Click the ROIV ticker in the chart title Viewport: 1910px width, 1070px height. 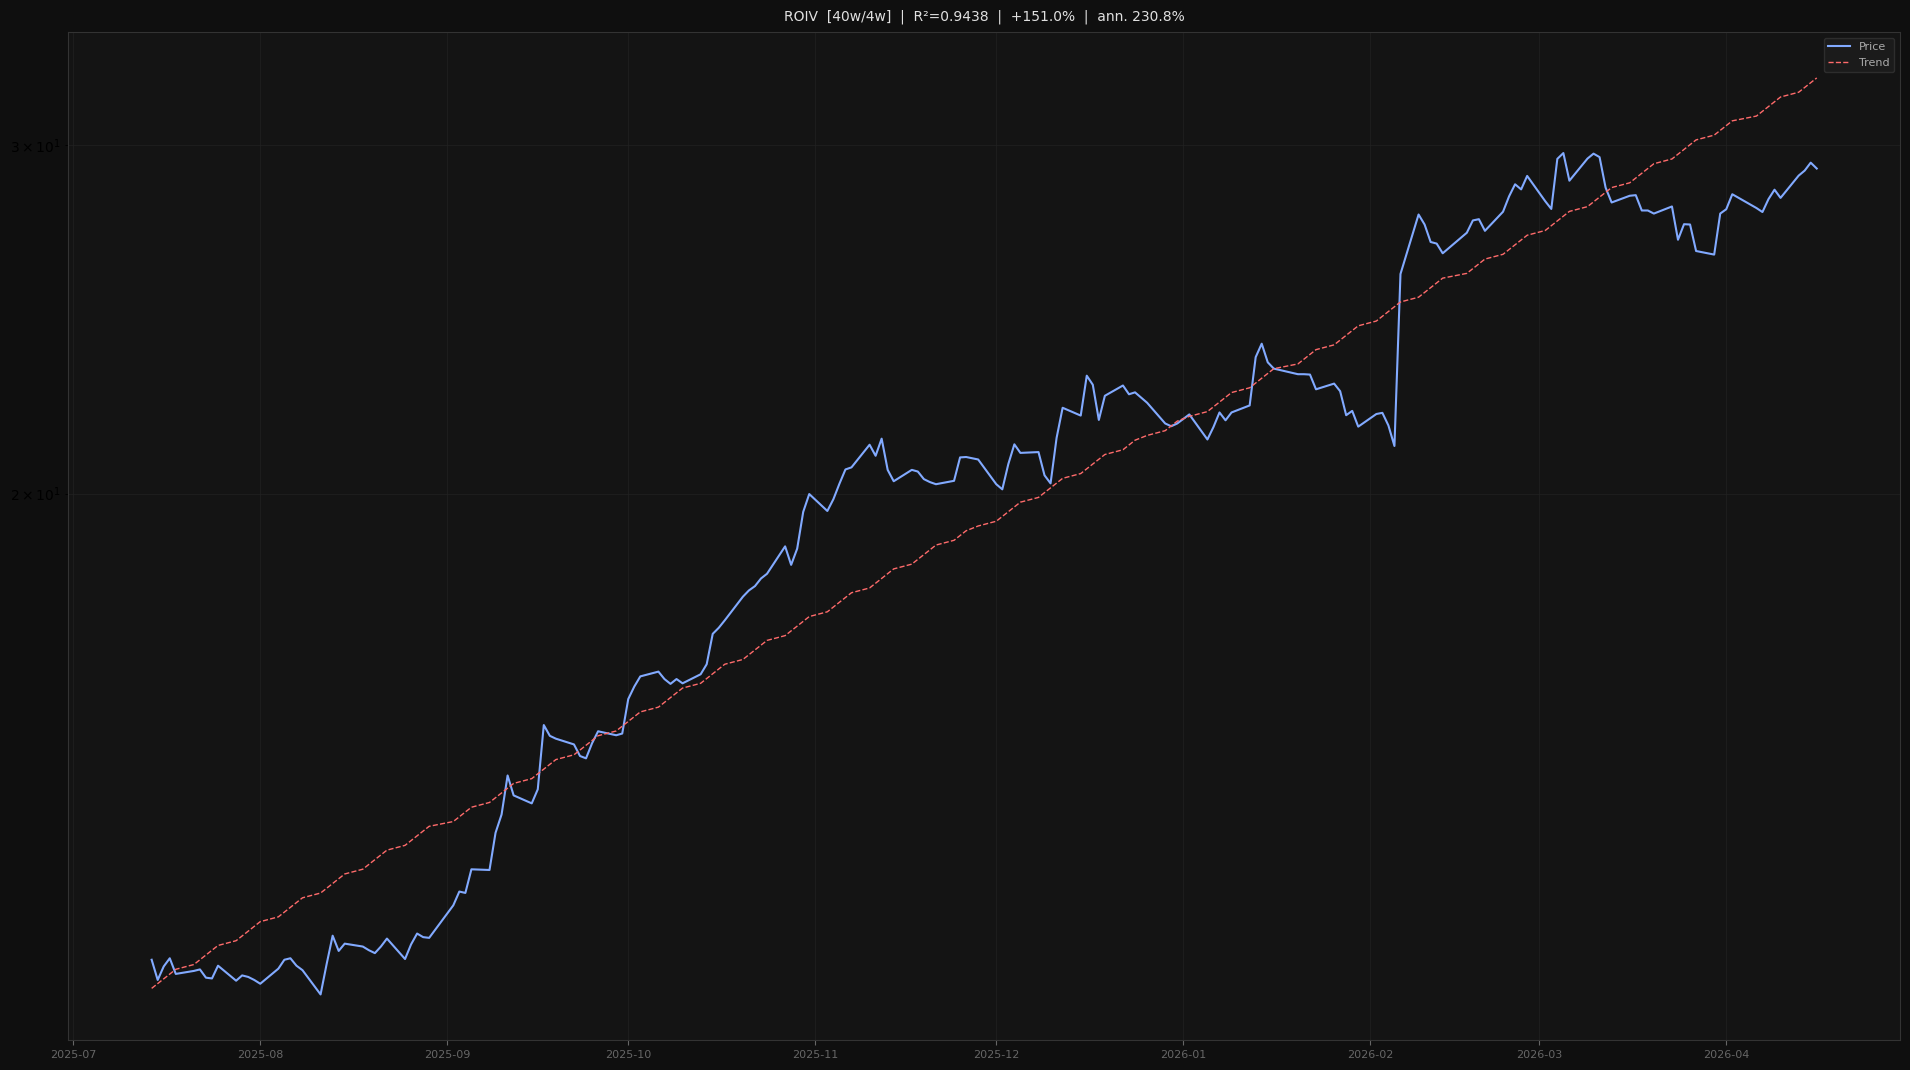(x=800, y=17)
